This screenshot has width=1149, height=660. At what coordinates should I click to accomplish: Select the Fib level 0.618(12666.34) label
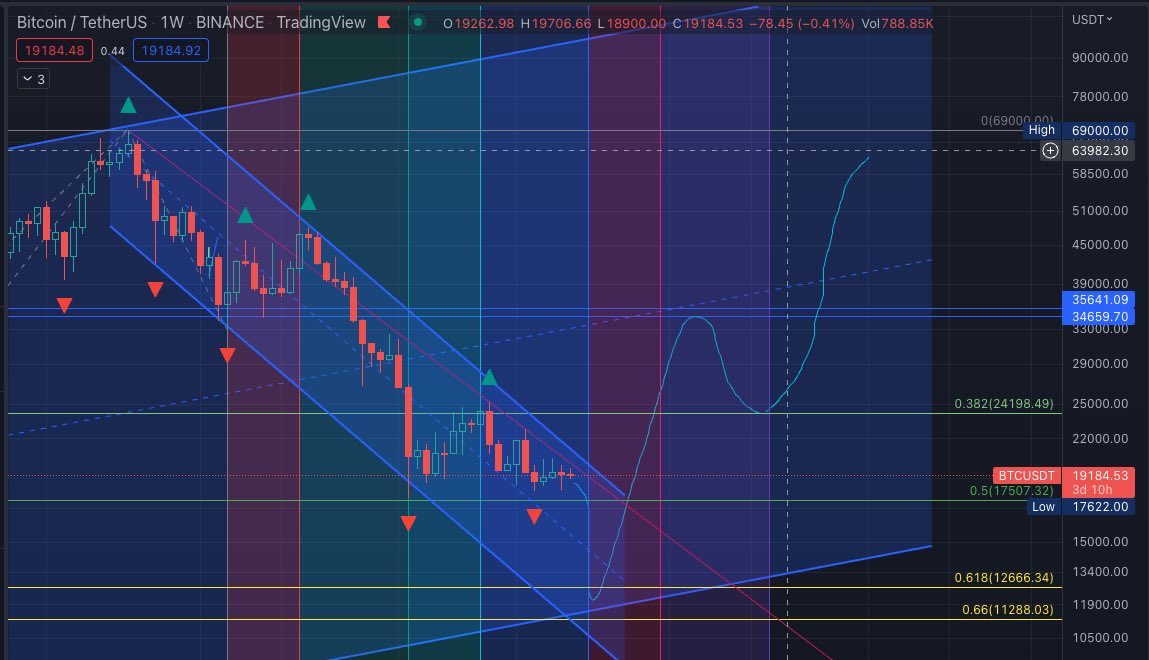(1004, 578)
